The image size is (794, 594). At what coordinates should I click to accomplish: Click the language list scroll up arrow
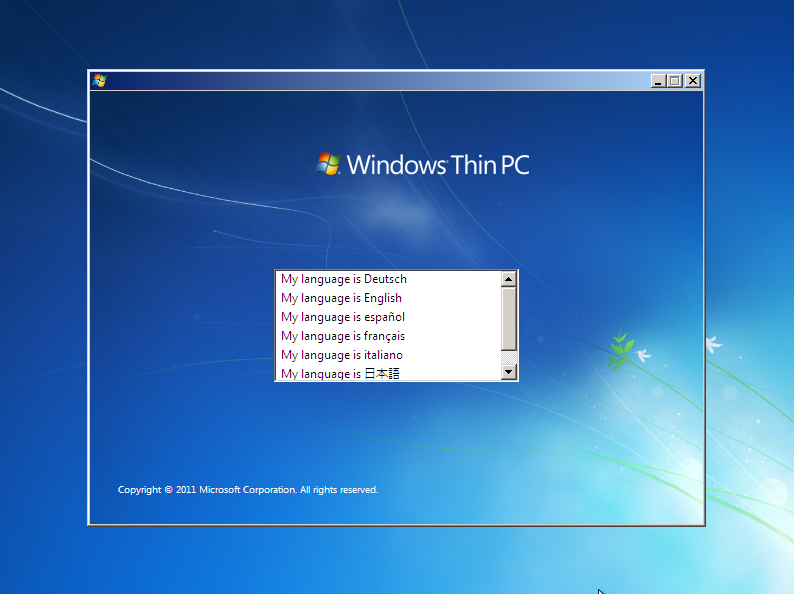508,279
